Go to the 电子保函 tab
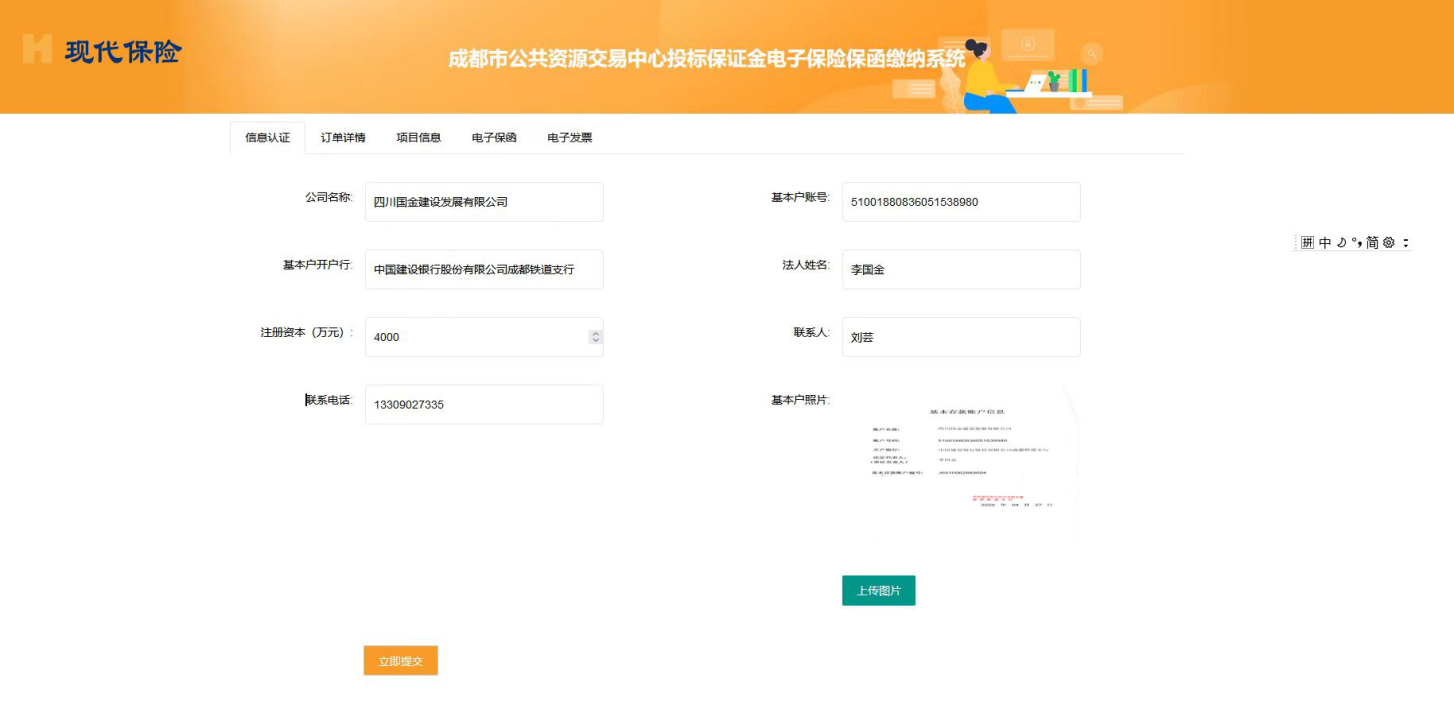The height and width of the screenshot is (705, 1454). (x=494, y=138)
